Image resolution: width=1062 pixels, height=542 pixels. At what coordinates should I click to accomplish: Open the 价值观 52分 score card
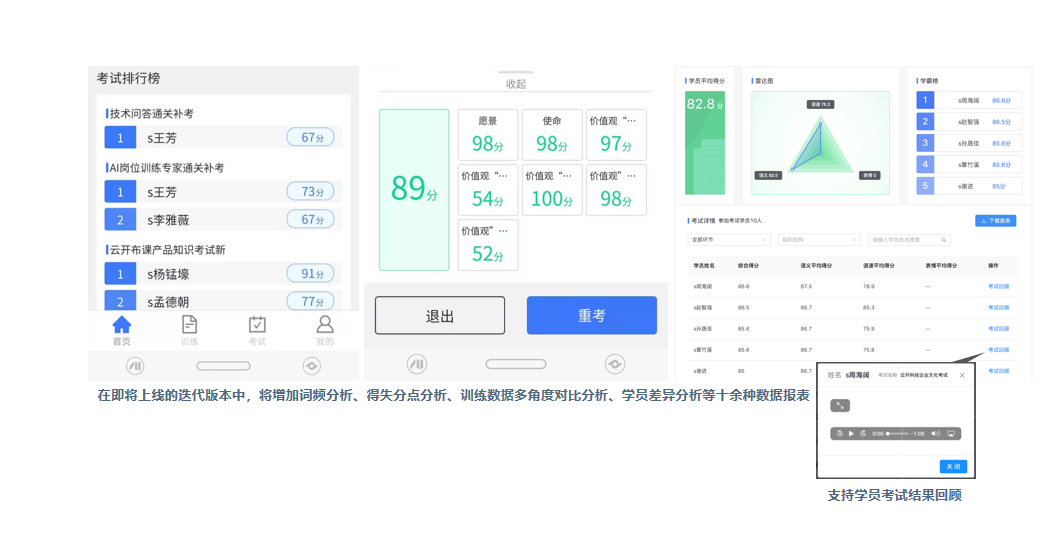coord(488,245)
